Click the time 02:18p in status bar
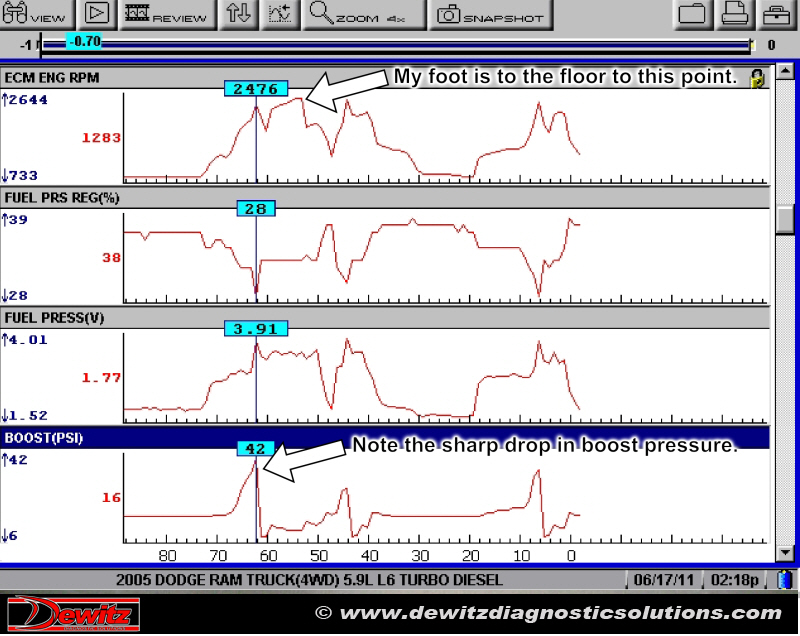Screen dimensions: 800x636 click(x=735, y=580)
